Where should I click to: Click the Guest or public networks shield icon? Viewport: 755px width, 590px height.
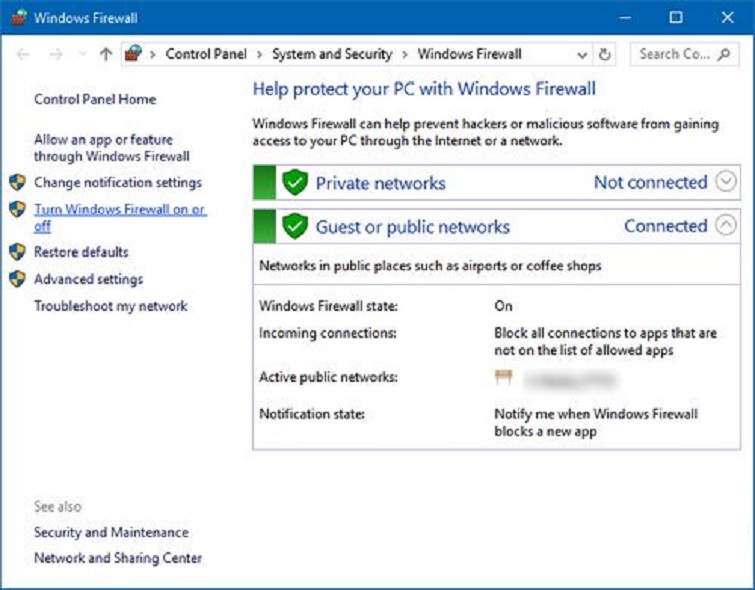293,227
